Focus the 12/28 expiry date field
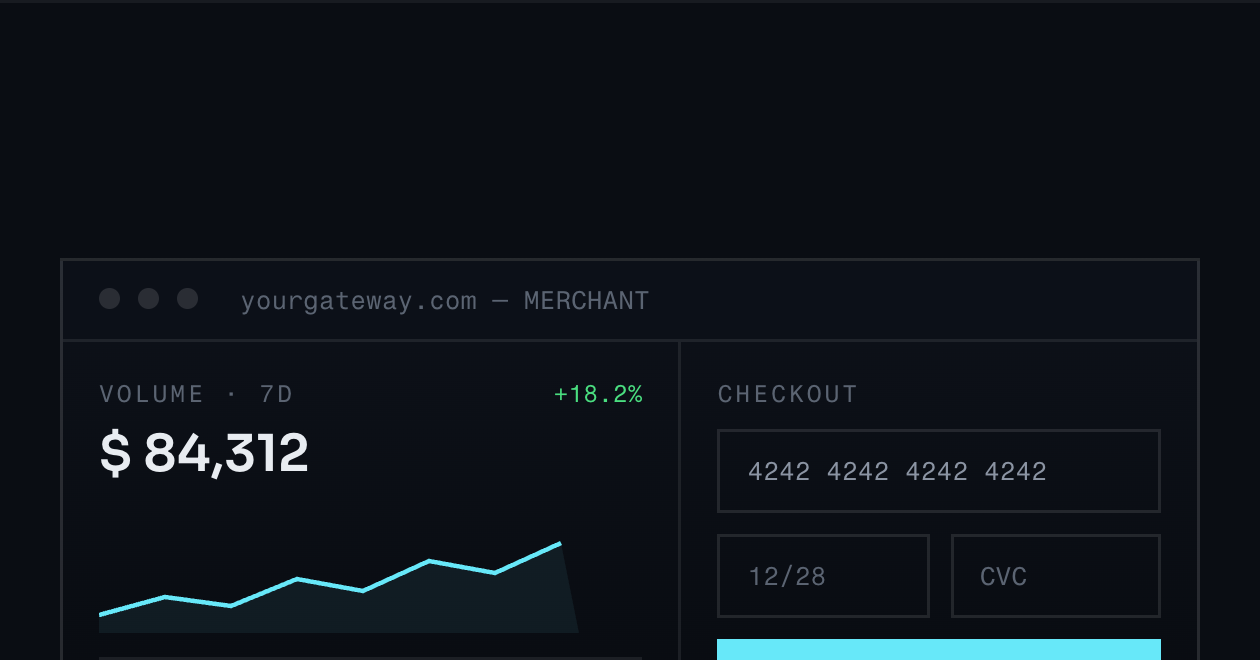 pos(824,576)
